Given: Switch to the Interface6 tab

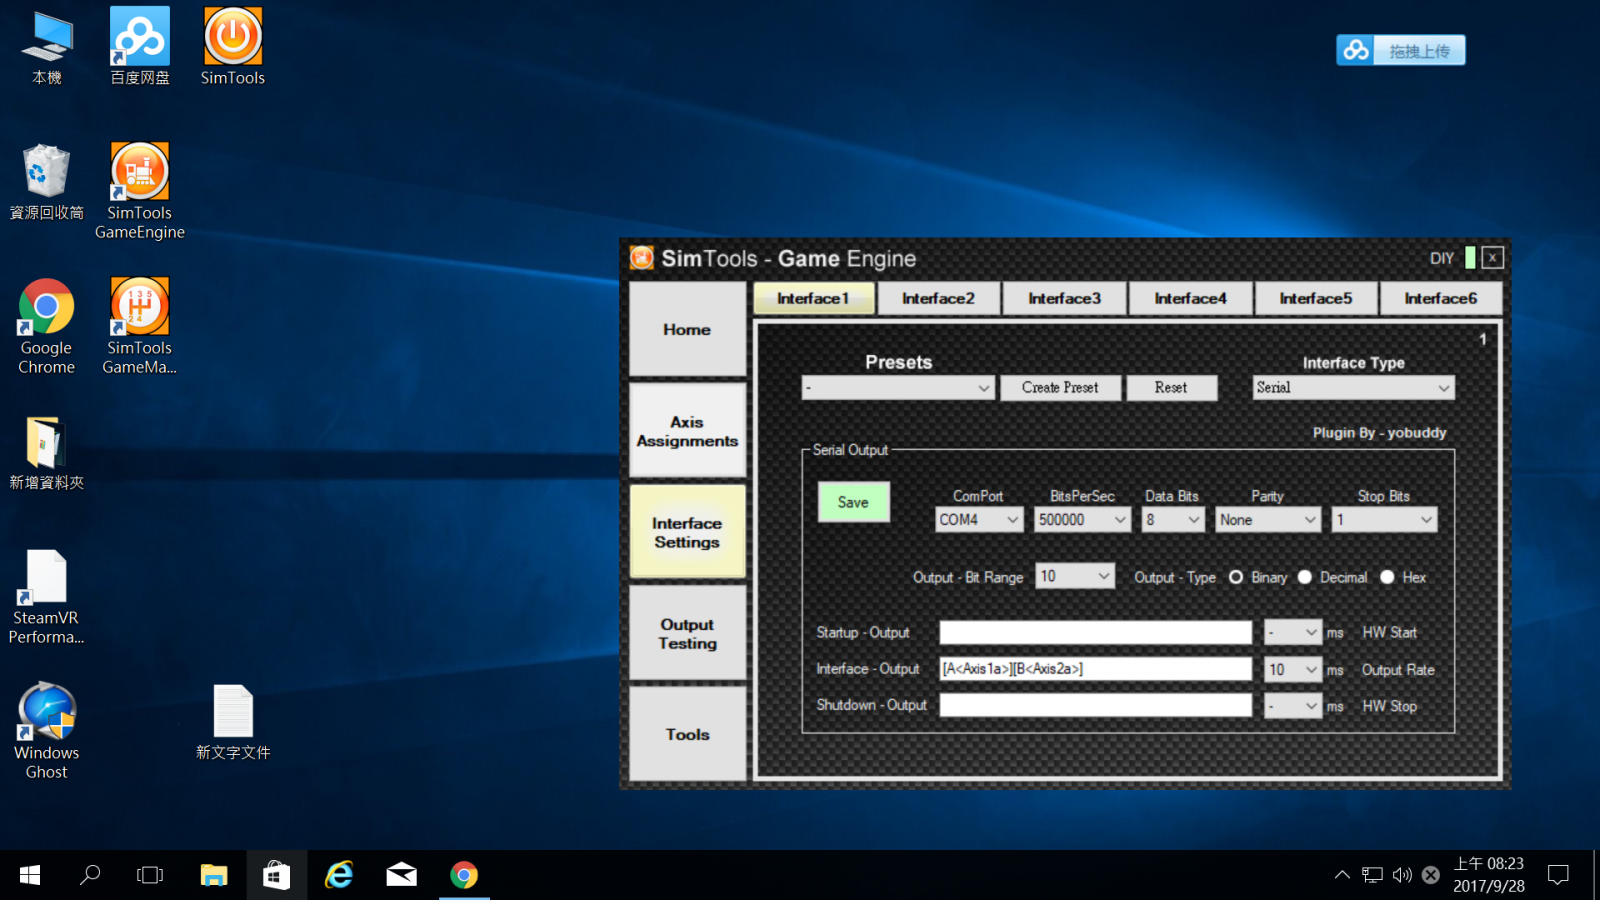Looking at the screenshot, I should click(1440, 298).
